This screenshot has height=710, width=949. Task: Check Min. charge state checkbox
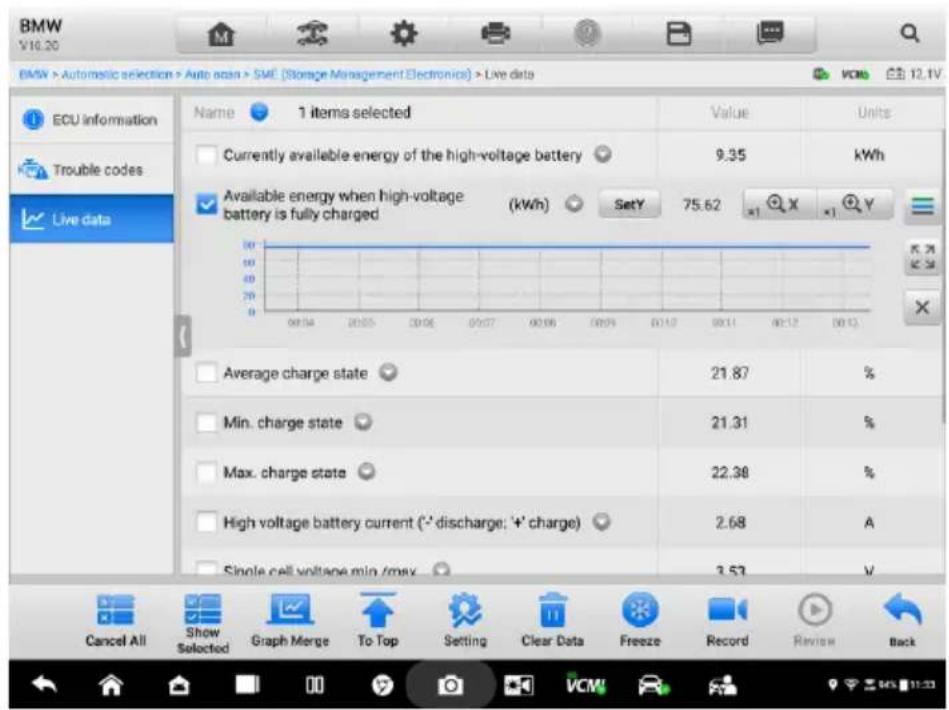206,422
